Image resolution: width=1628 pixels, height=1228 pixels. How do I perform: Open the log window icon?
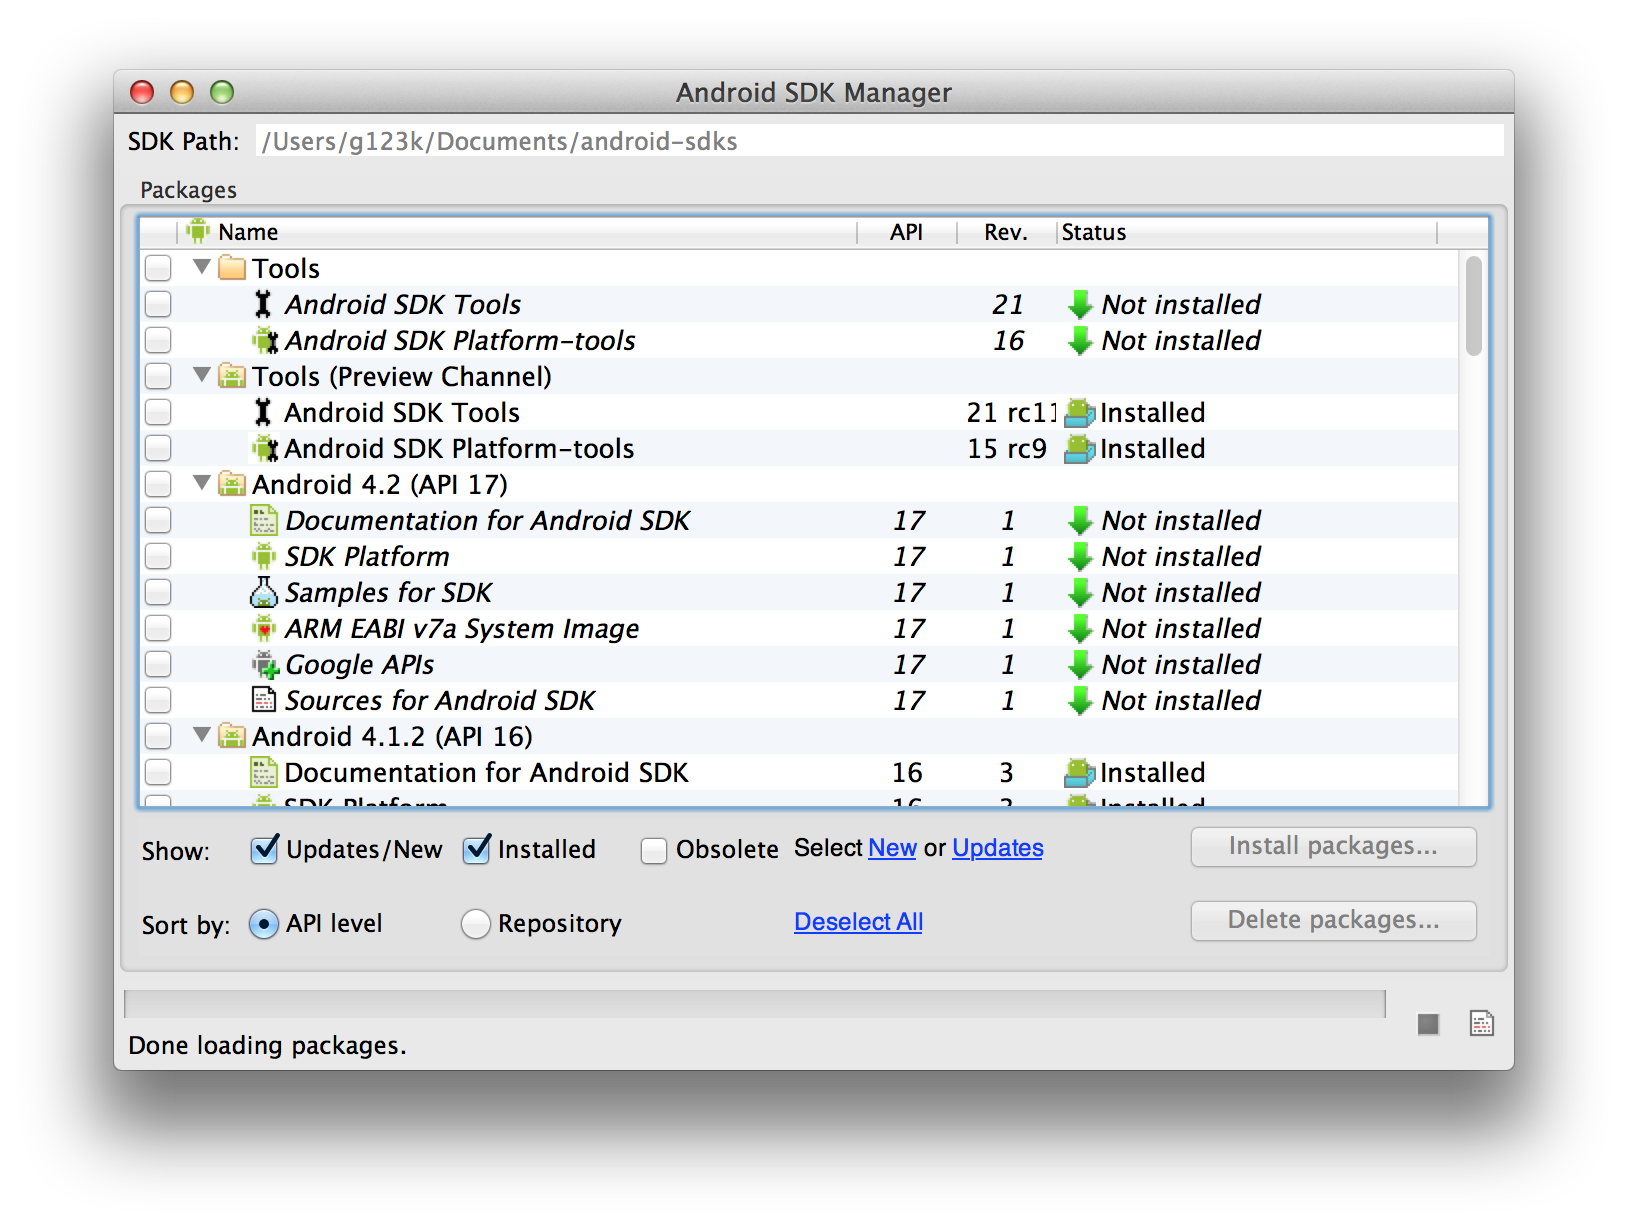click(1481, 1024)
